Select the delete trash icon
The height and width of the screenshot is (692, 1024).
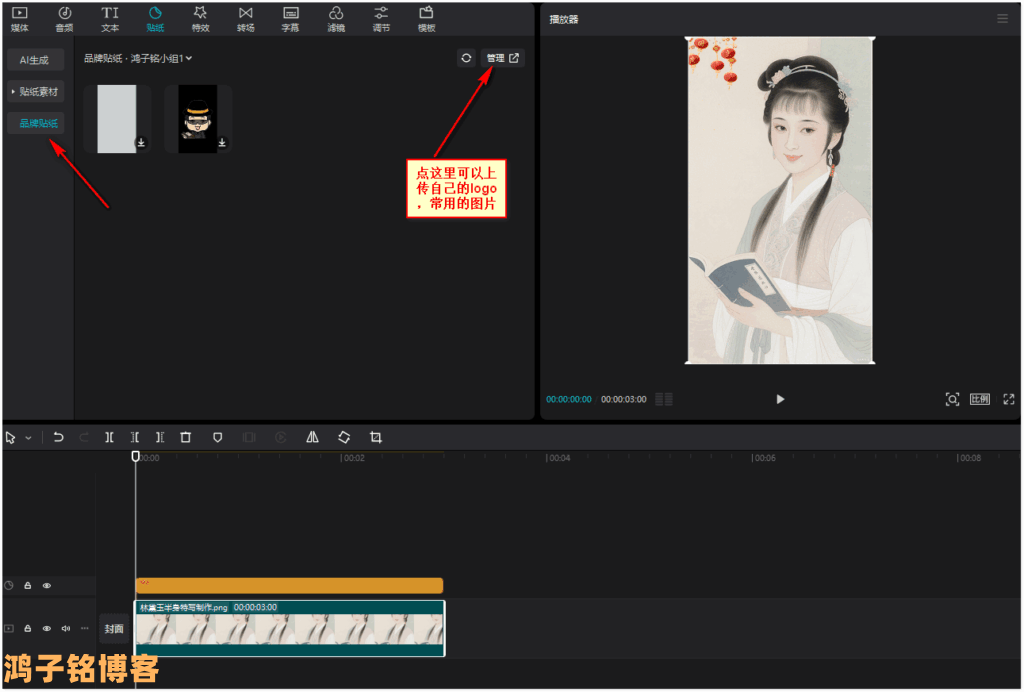tap(185, 437)
